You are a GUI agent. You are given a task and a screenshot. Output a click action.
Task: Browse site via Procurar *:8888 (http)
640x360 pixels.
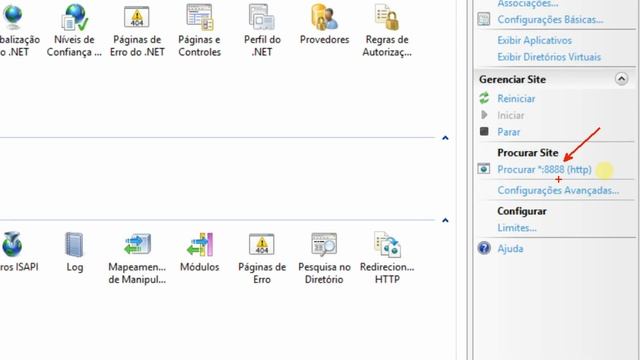point(544,169)
